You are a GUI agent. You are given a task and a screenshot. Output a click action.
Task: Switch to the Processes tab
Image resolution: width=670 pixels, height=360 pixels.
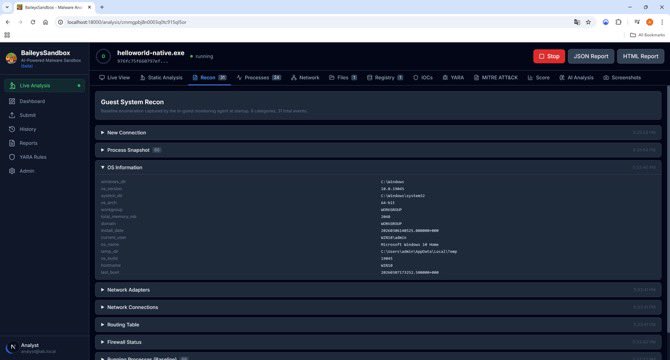point(259,78)
